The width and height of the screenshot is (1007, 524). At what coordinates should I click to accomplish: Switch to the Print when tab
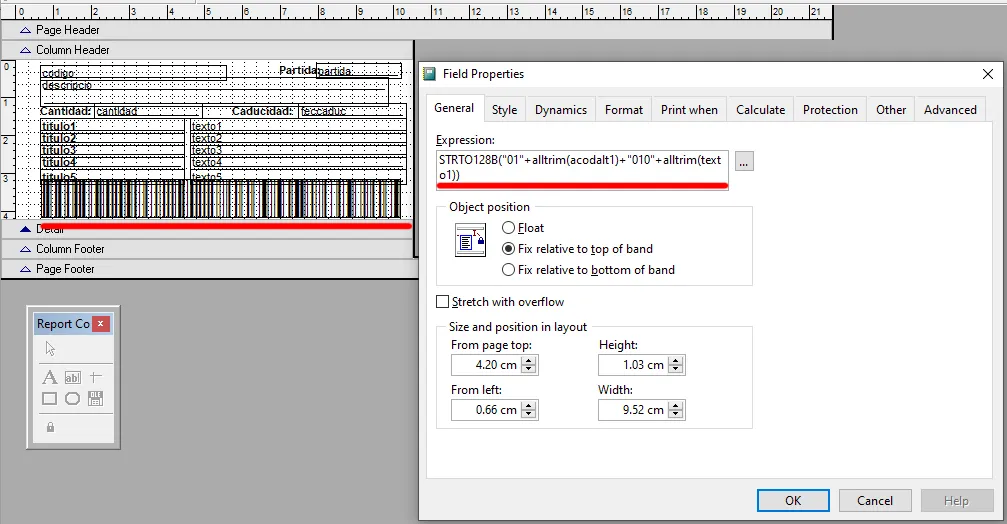(689, 110)
